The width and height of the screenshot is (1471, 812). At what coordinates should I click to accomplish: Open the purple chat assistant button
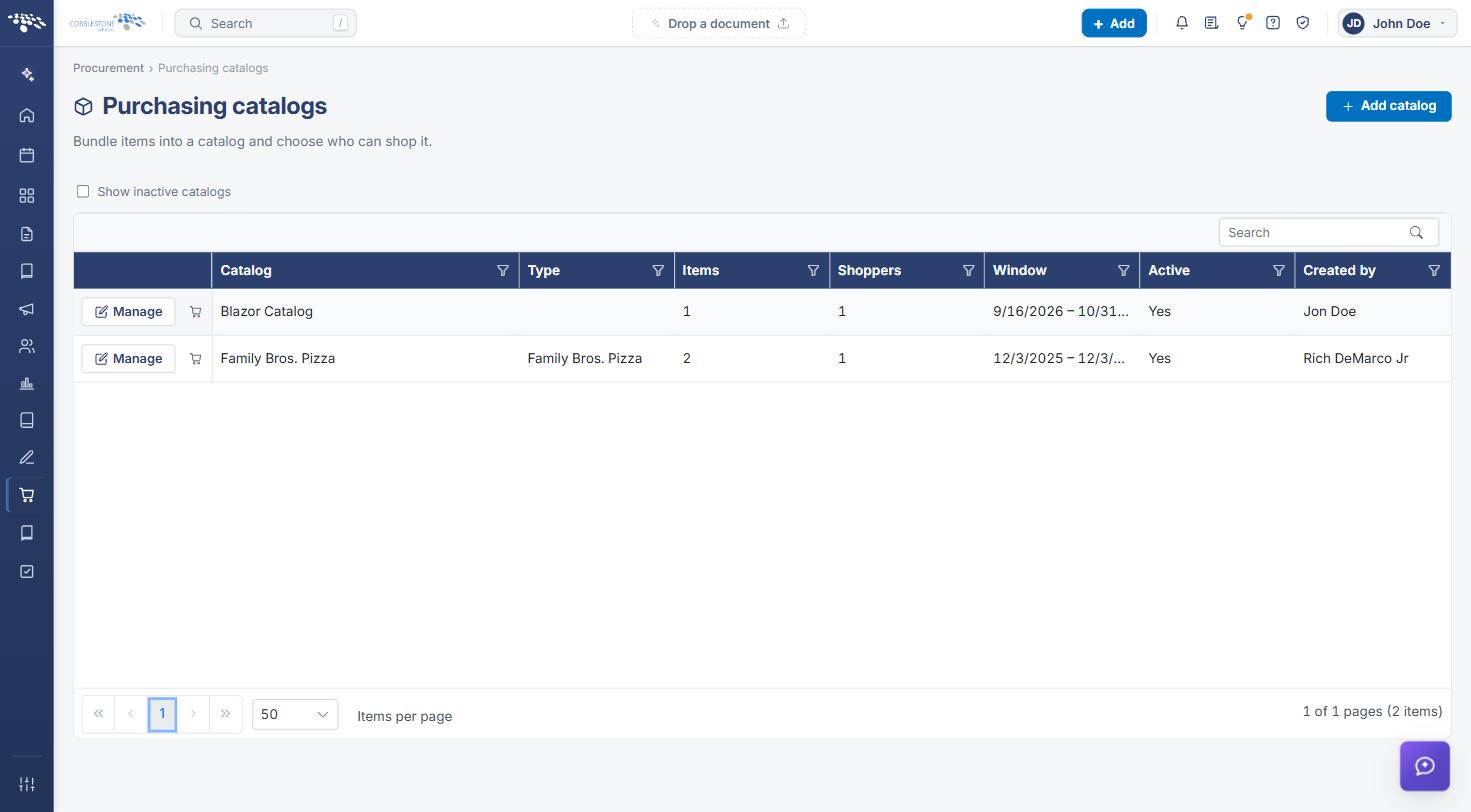1425,766
